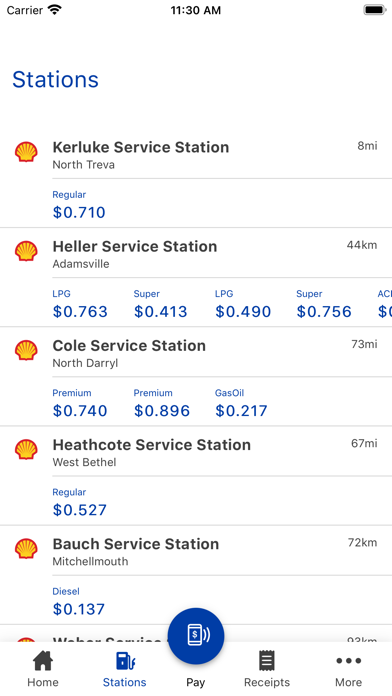Tap Bauch Diesel price $0.137
392x696 pixels.
coord(79,609)
